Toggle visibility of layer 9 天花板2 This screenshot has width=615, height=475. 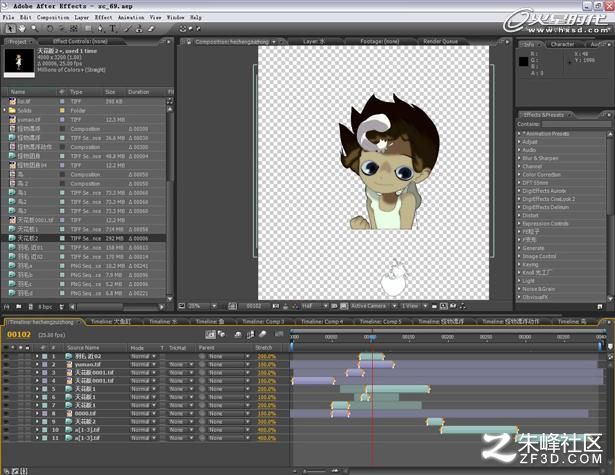pos(6,422)
